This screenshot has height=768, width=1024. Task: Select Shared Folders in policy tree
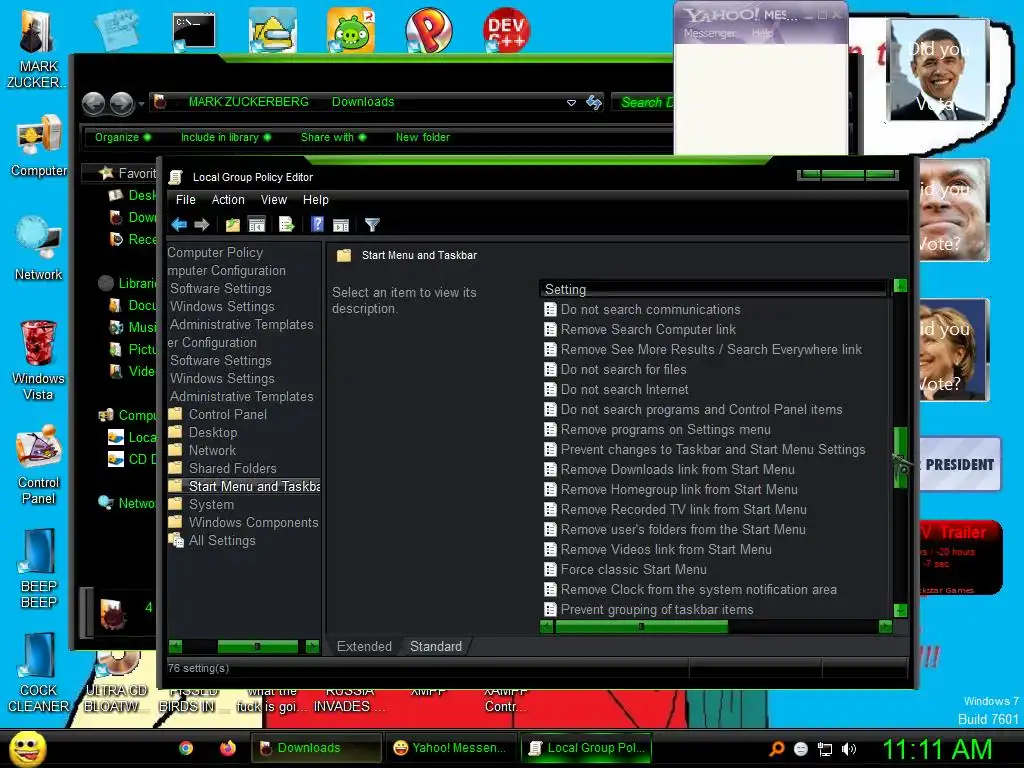click(x=232, y=468)
